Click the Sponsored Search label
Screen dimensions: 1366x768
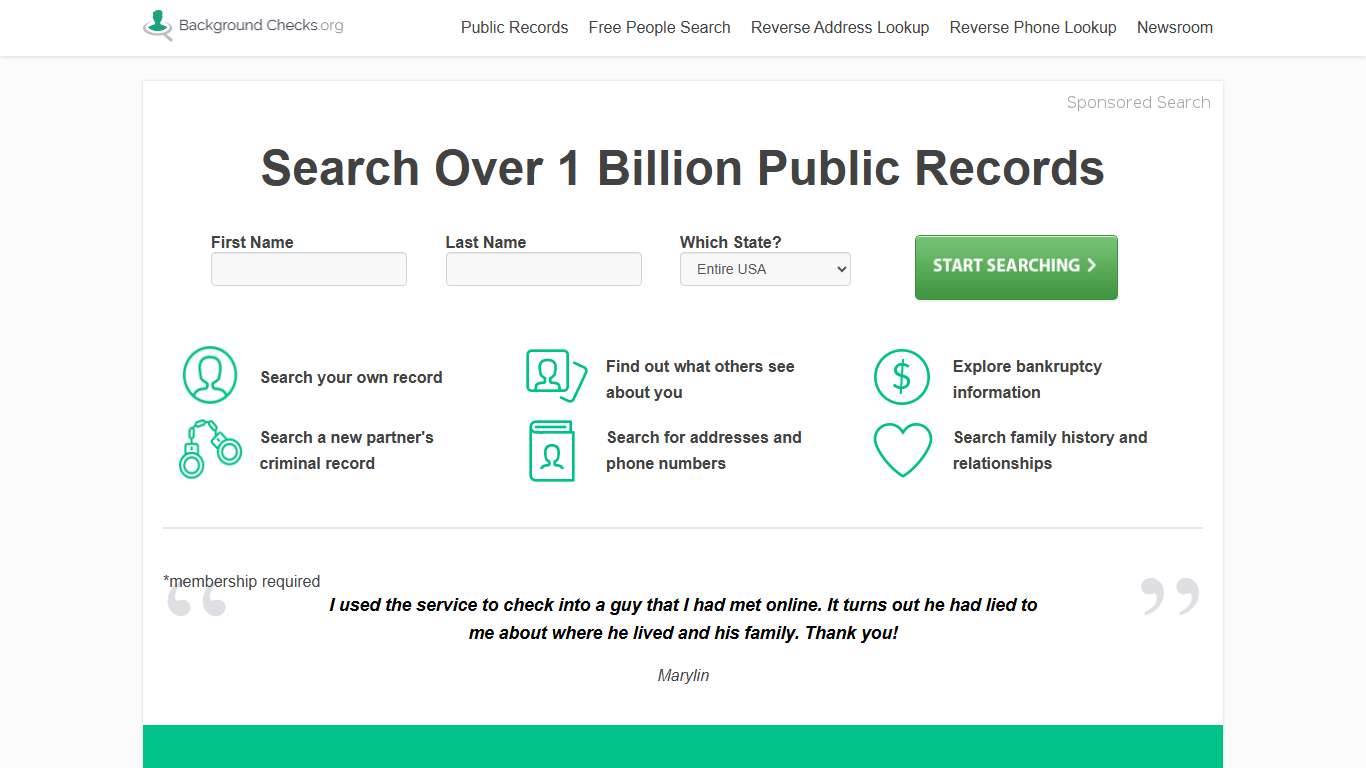(x=1138, y=102)
